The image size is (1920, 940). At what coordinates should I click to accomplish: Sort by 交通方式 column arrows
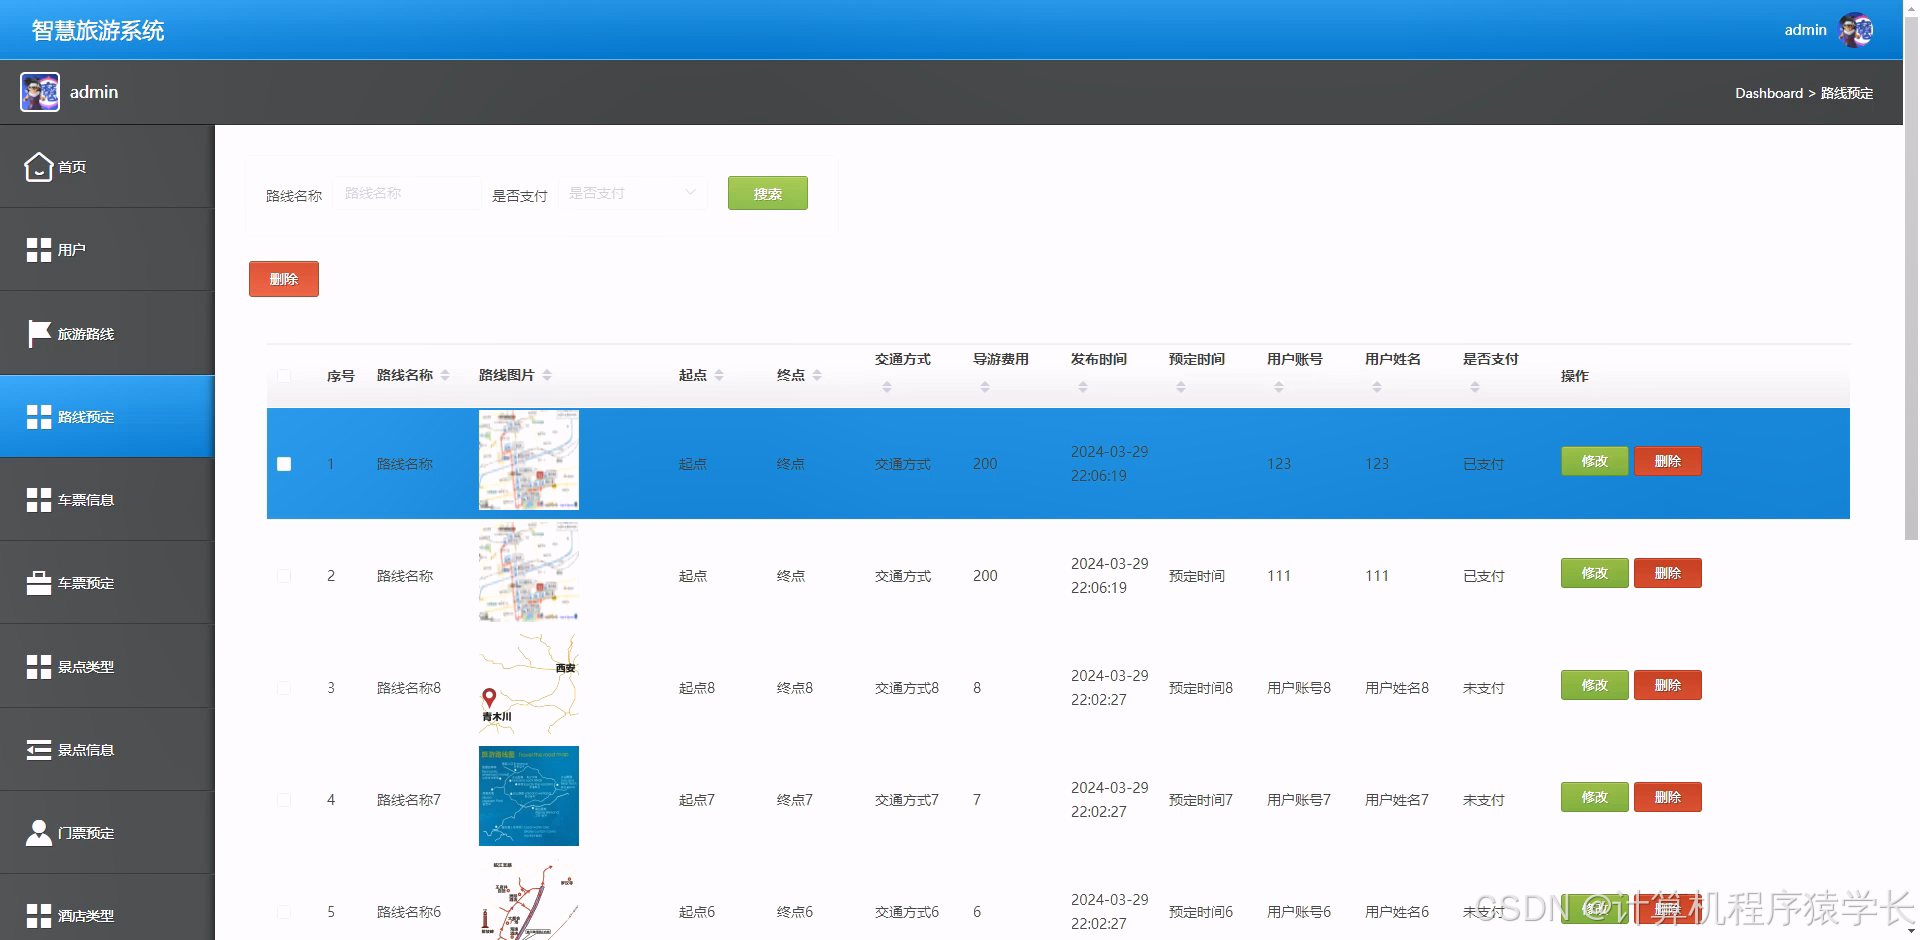pos(887,387)
